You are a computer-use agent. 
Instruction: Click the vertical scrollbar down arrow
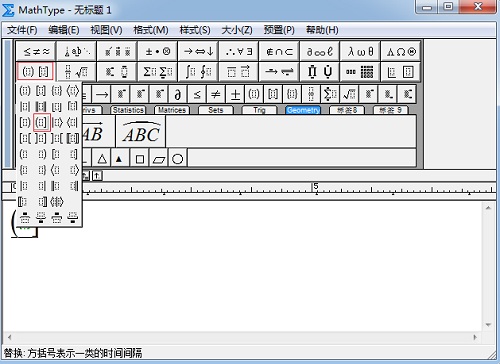488,325
